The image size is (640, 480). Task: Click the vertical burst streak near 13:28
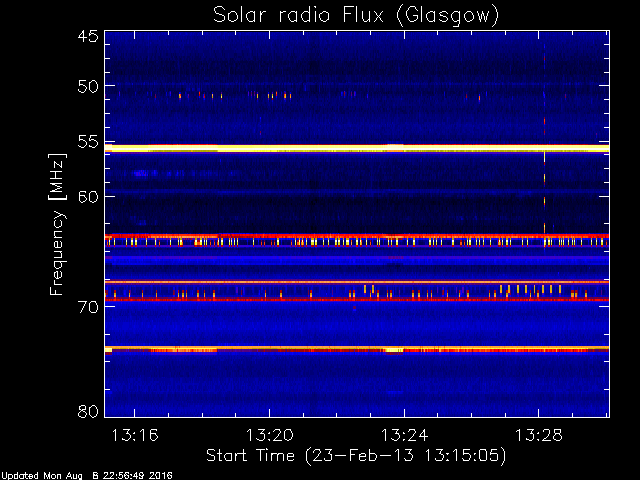pyautogui.click(x=544, y=147)
